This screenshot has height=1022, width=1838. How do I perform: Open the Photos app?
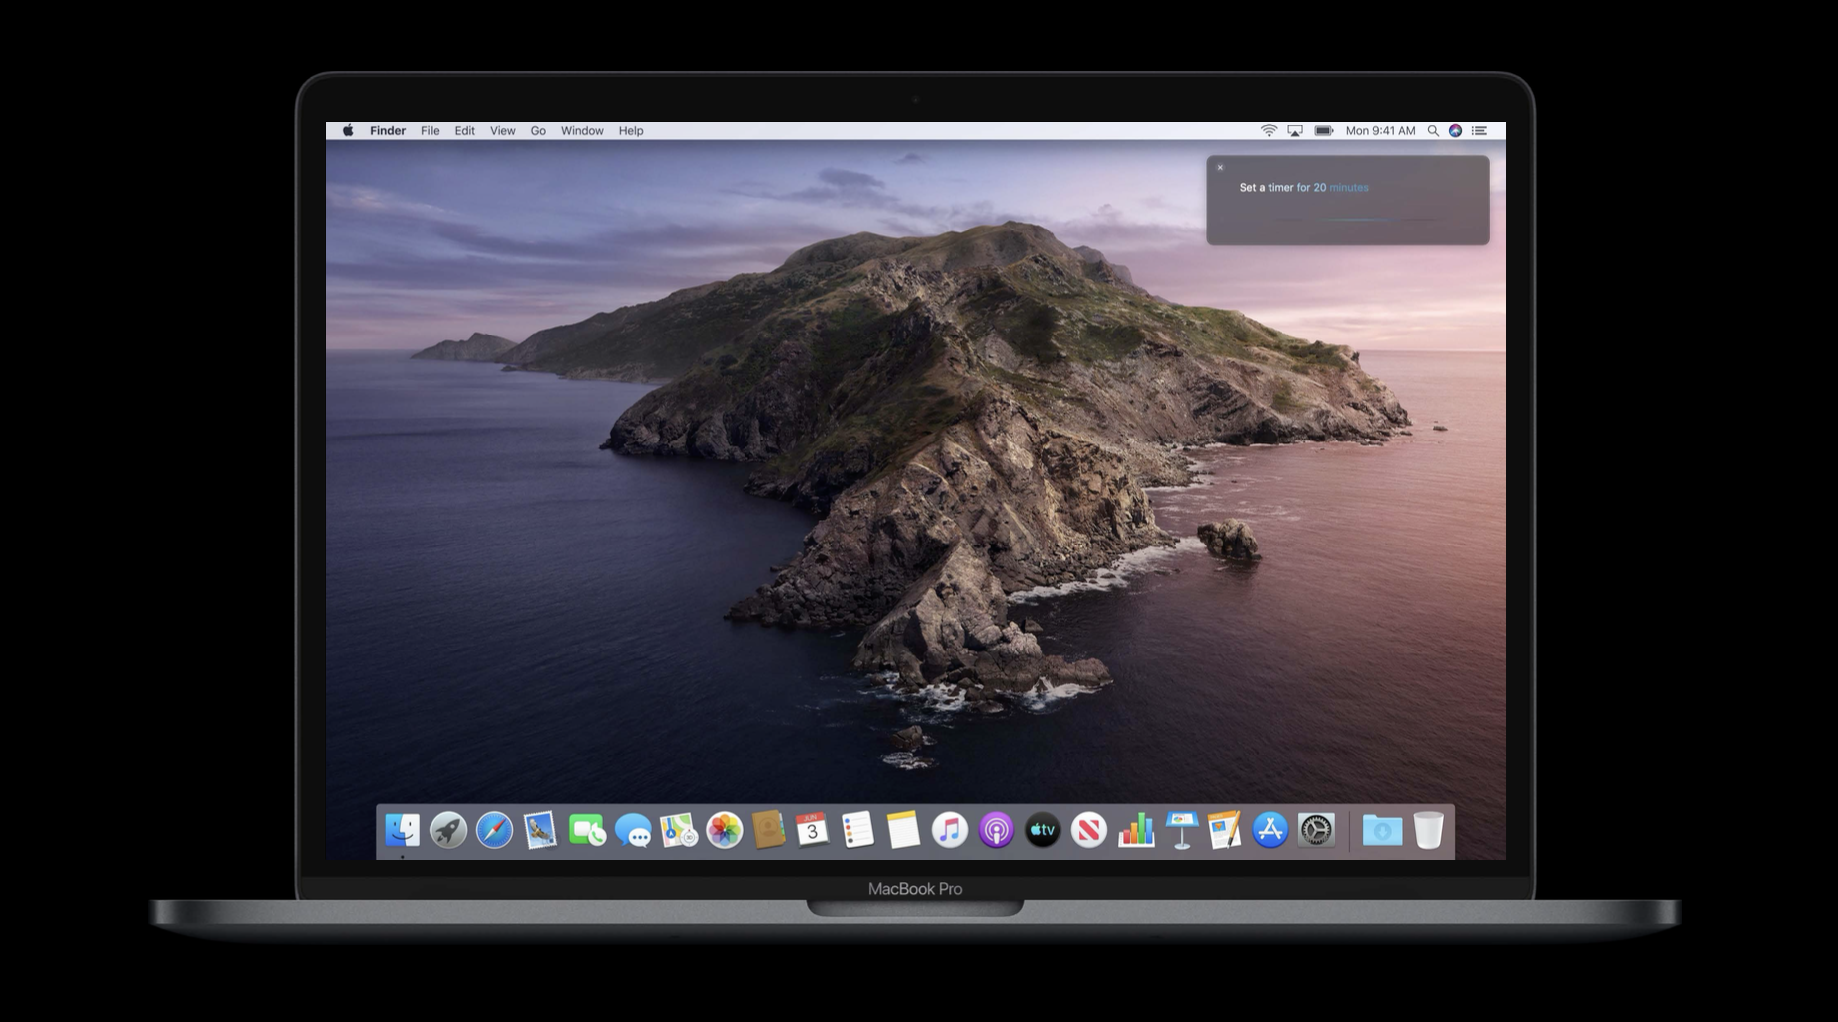724,830
